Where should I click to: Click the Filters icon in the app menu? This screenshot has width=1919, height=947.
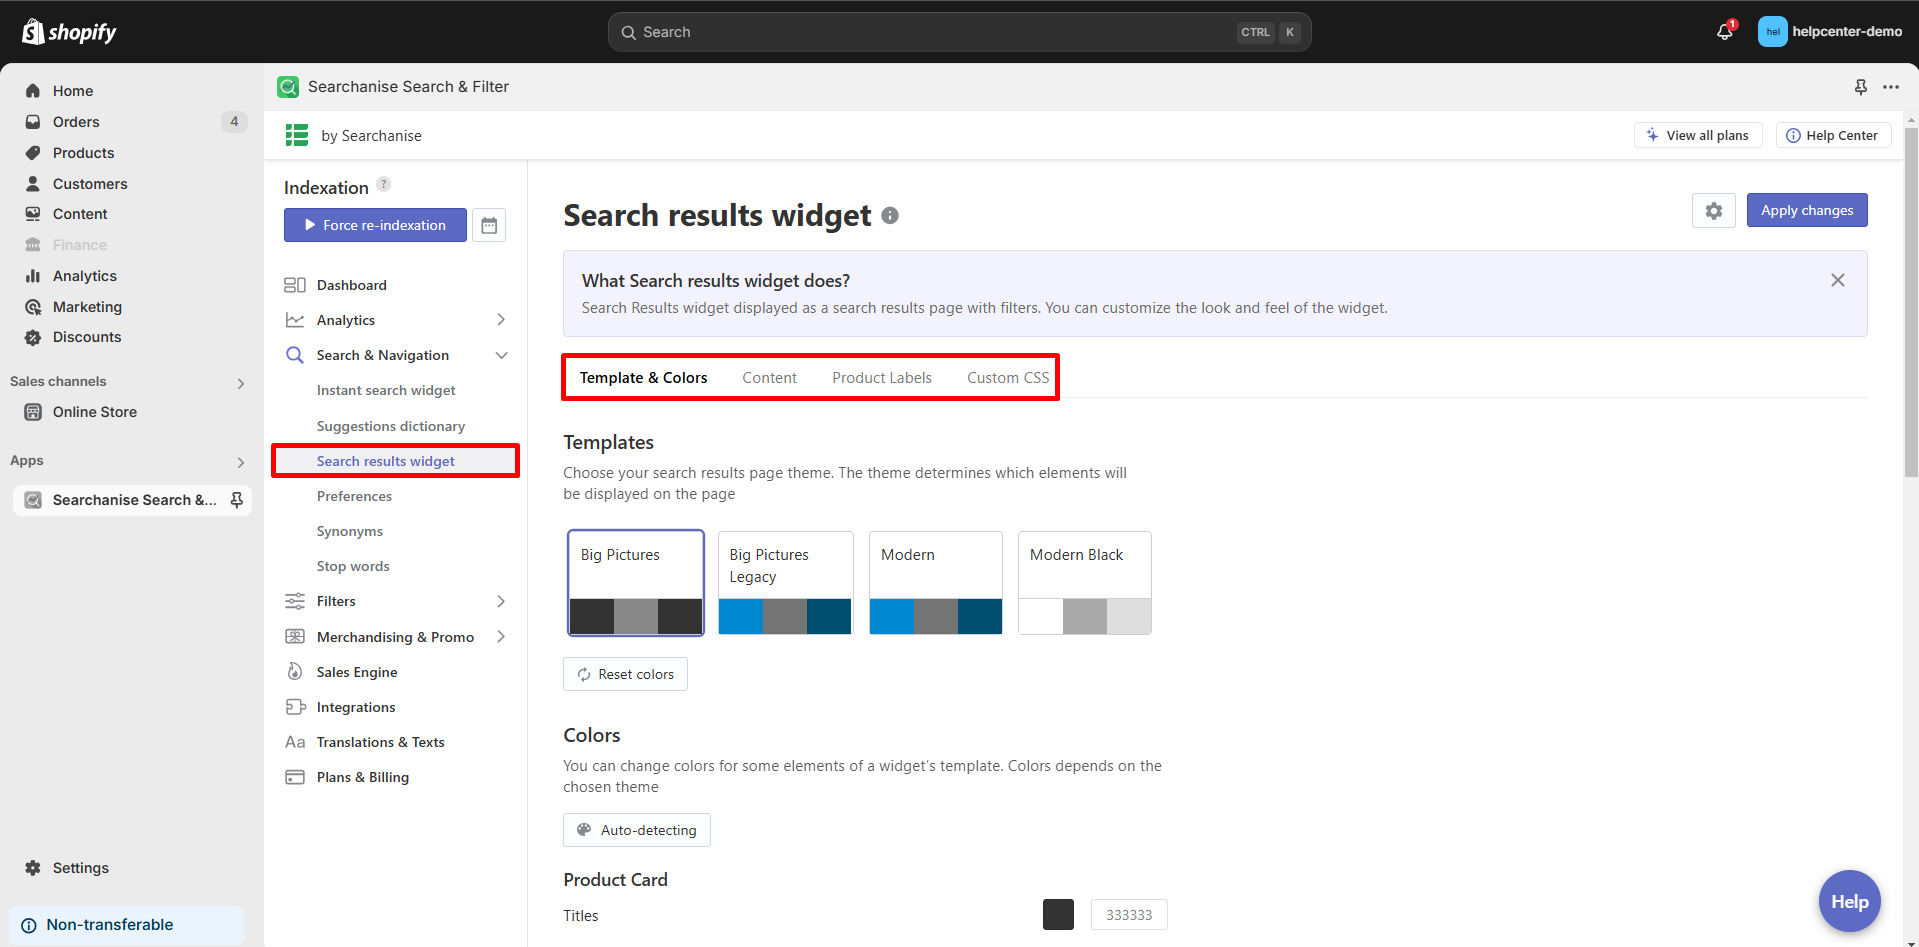click(x=295, y=601)
